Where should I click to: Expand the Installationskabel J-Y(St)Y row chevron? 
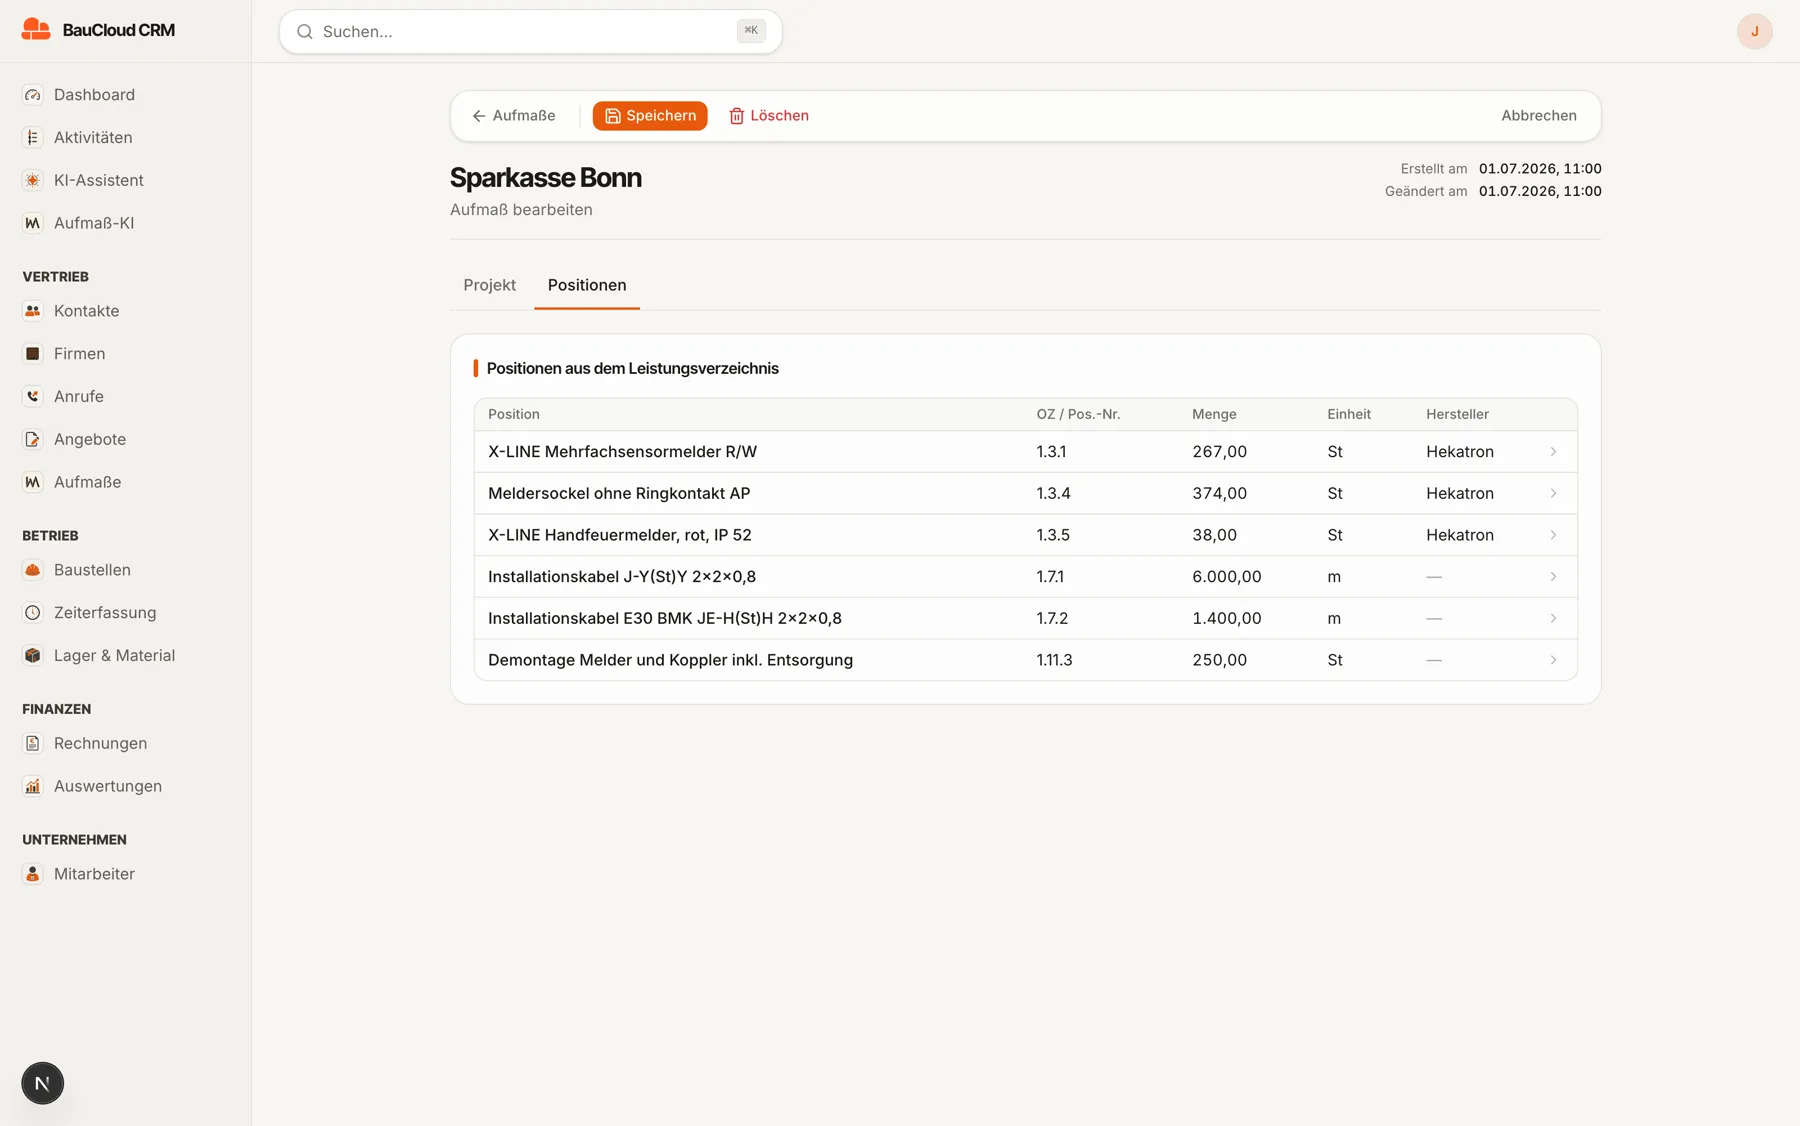(1553, 577)
